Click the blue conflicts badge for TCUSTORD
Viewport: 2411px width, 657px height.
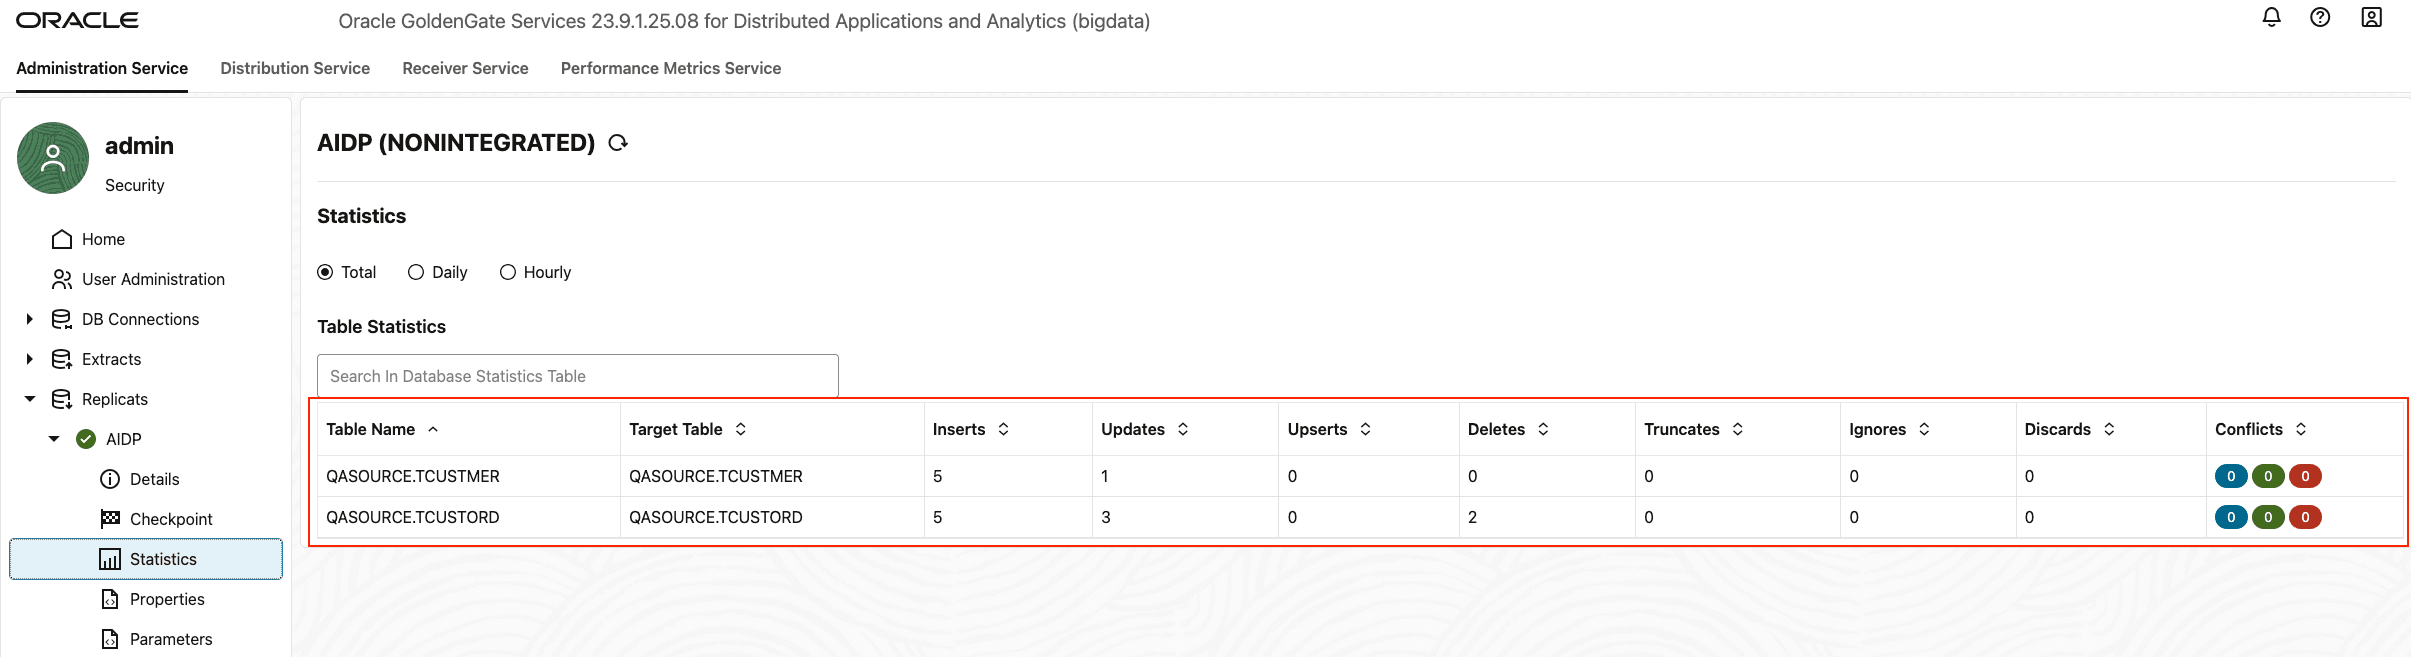[2231, 517]
